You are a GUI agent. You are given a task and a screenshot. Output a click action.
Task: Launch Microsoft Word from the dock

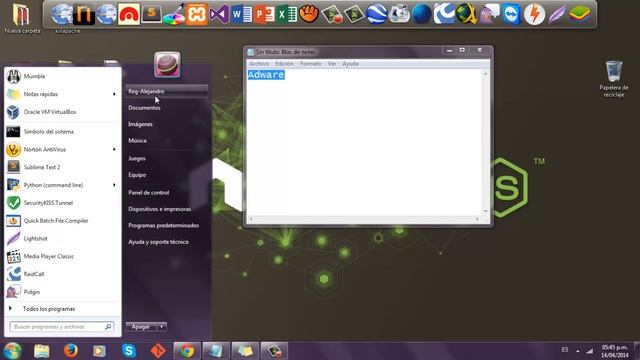click(x=241, y=15)
